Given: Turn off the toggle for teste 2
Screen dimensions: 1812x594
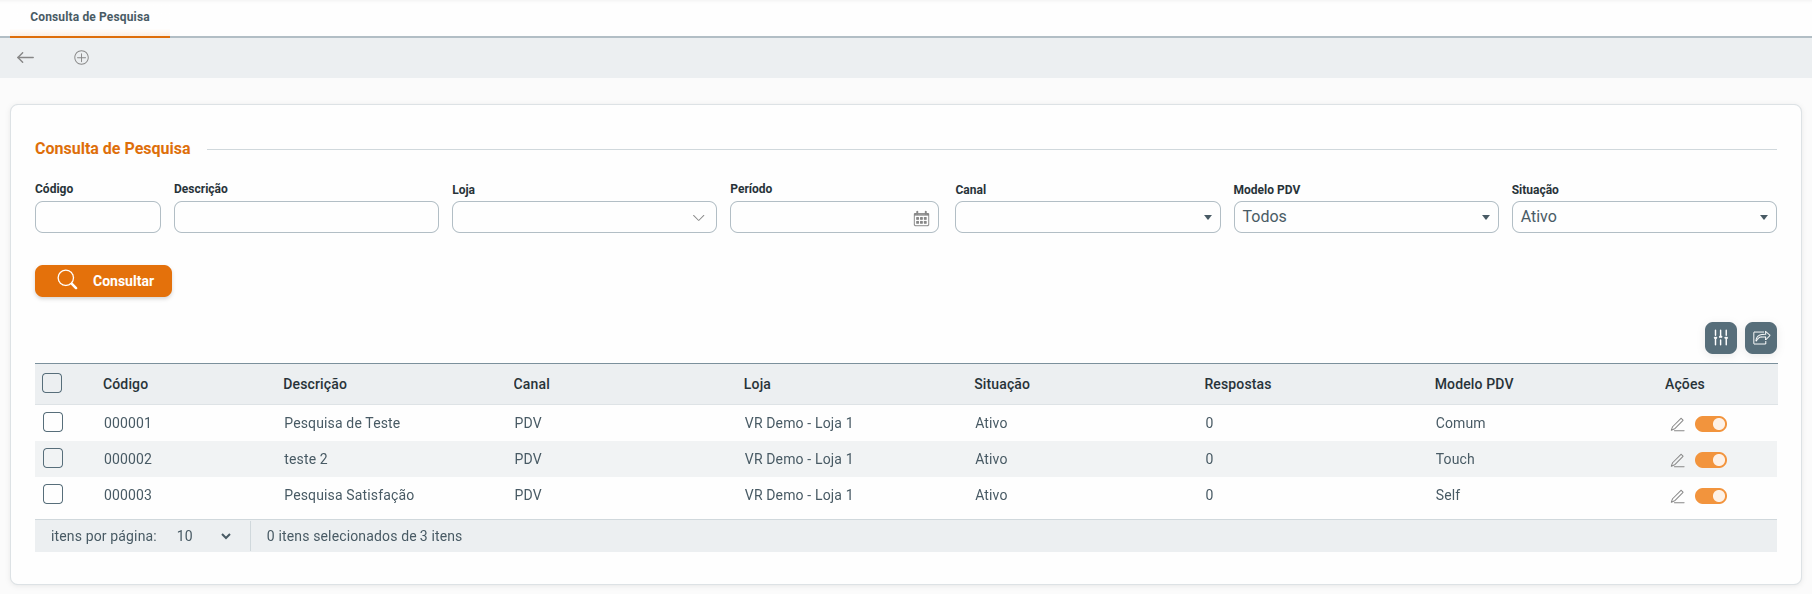Looking at the screenshot, I should coord(1710,460).
